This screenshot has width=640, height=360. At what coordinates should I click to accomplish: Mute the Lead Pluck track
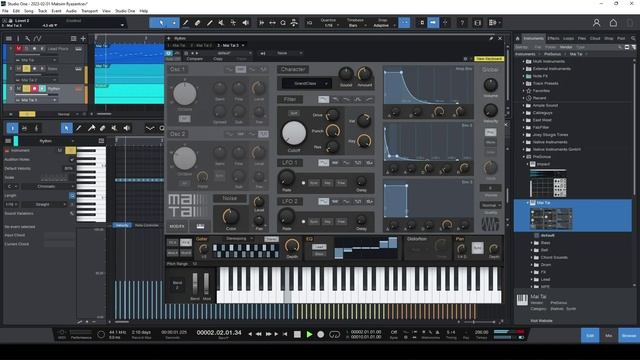[x=18, y=49]
